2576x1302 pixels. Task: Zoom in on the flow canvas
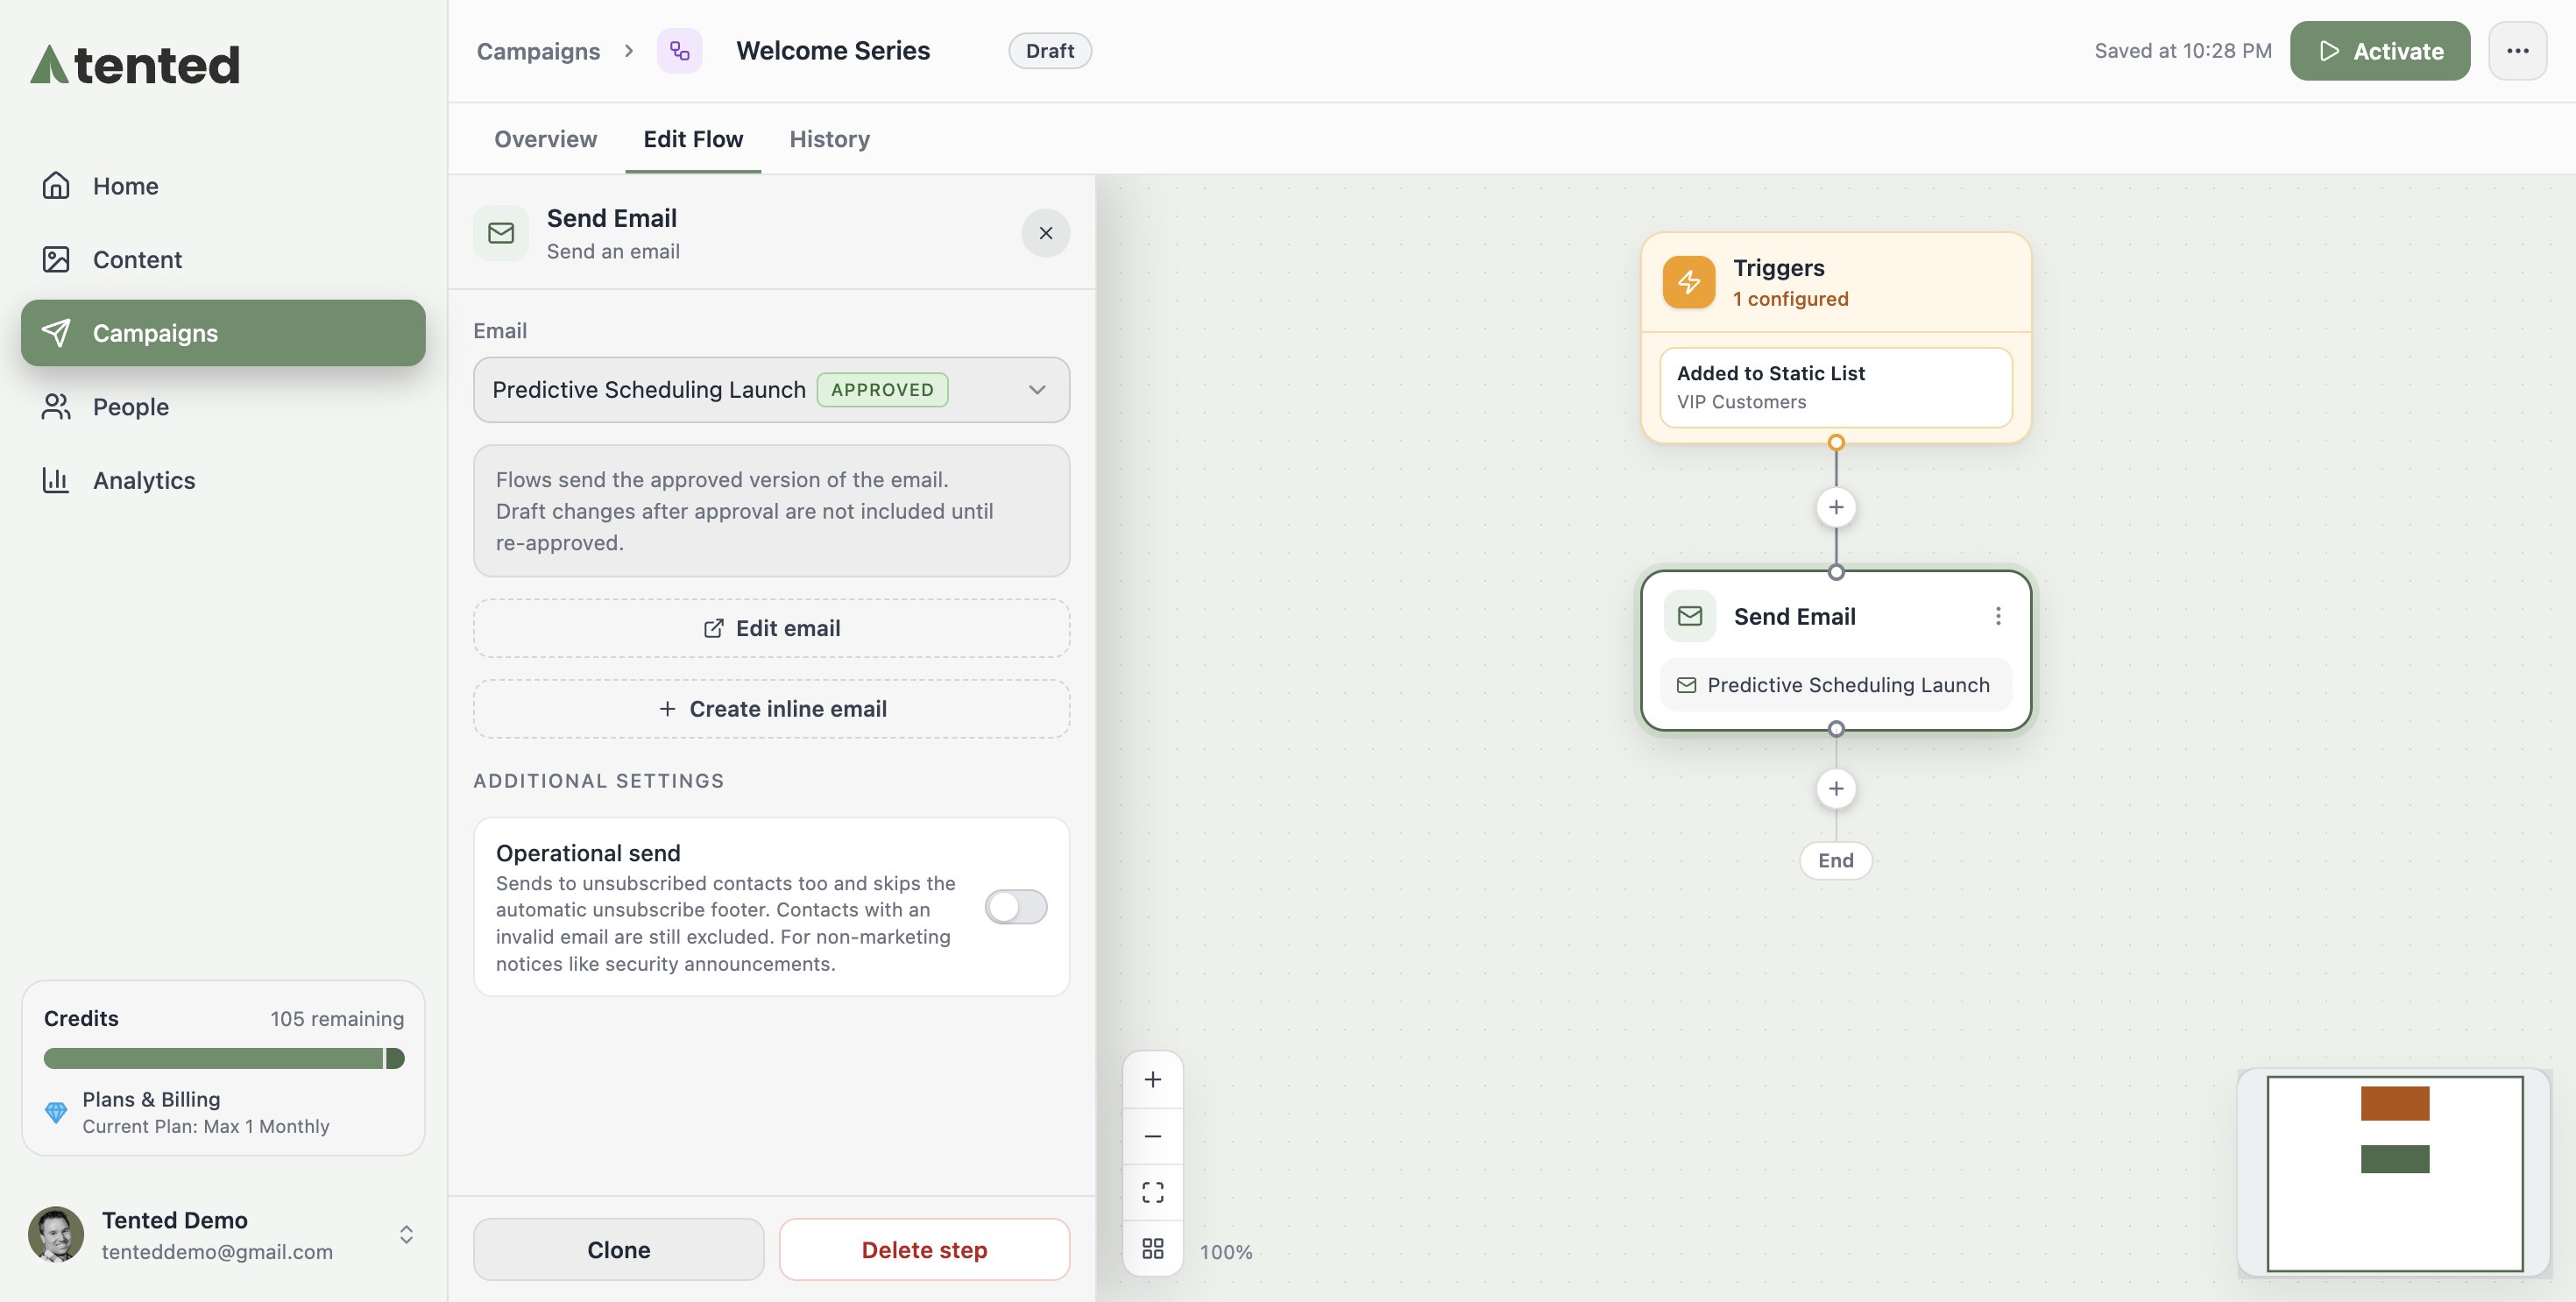pyautogui.click(x=1152, y=1079)
